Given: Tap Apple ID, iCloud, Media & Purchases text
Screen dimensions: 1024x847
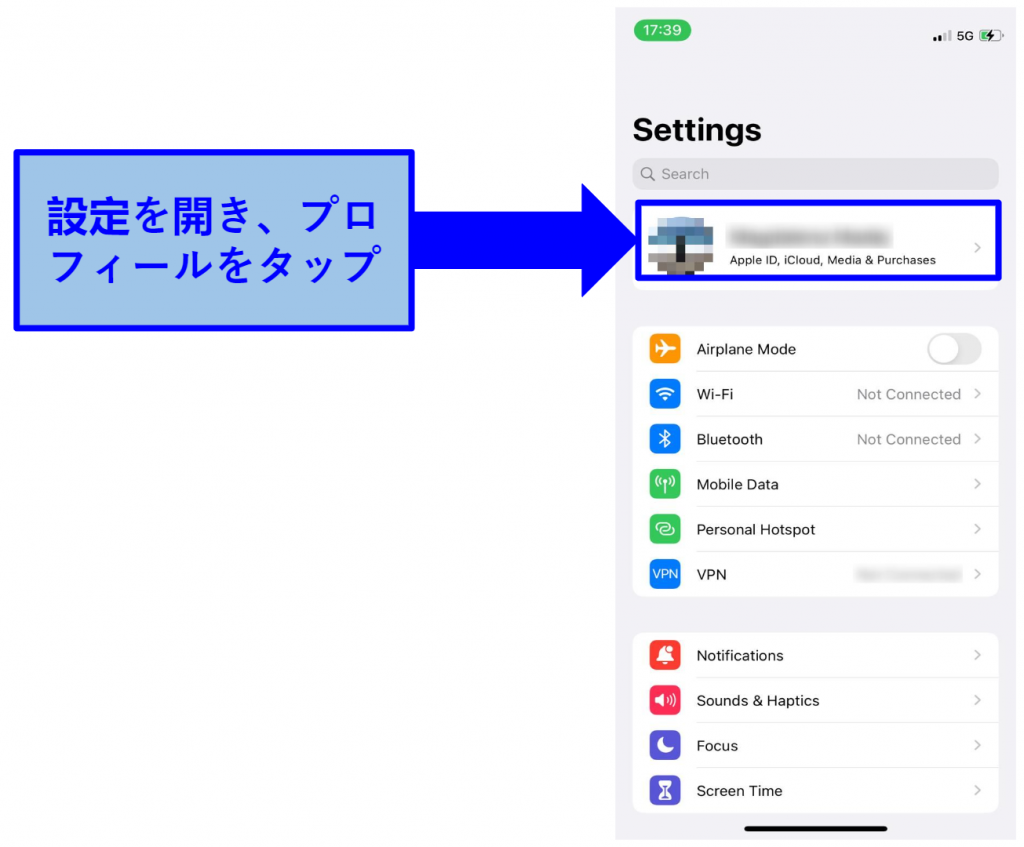Looking at the screenshot, I should coord(832,260).
